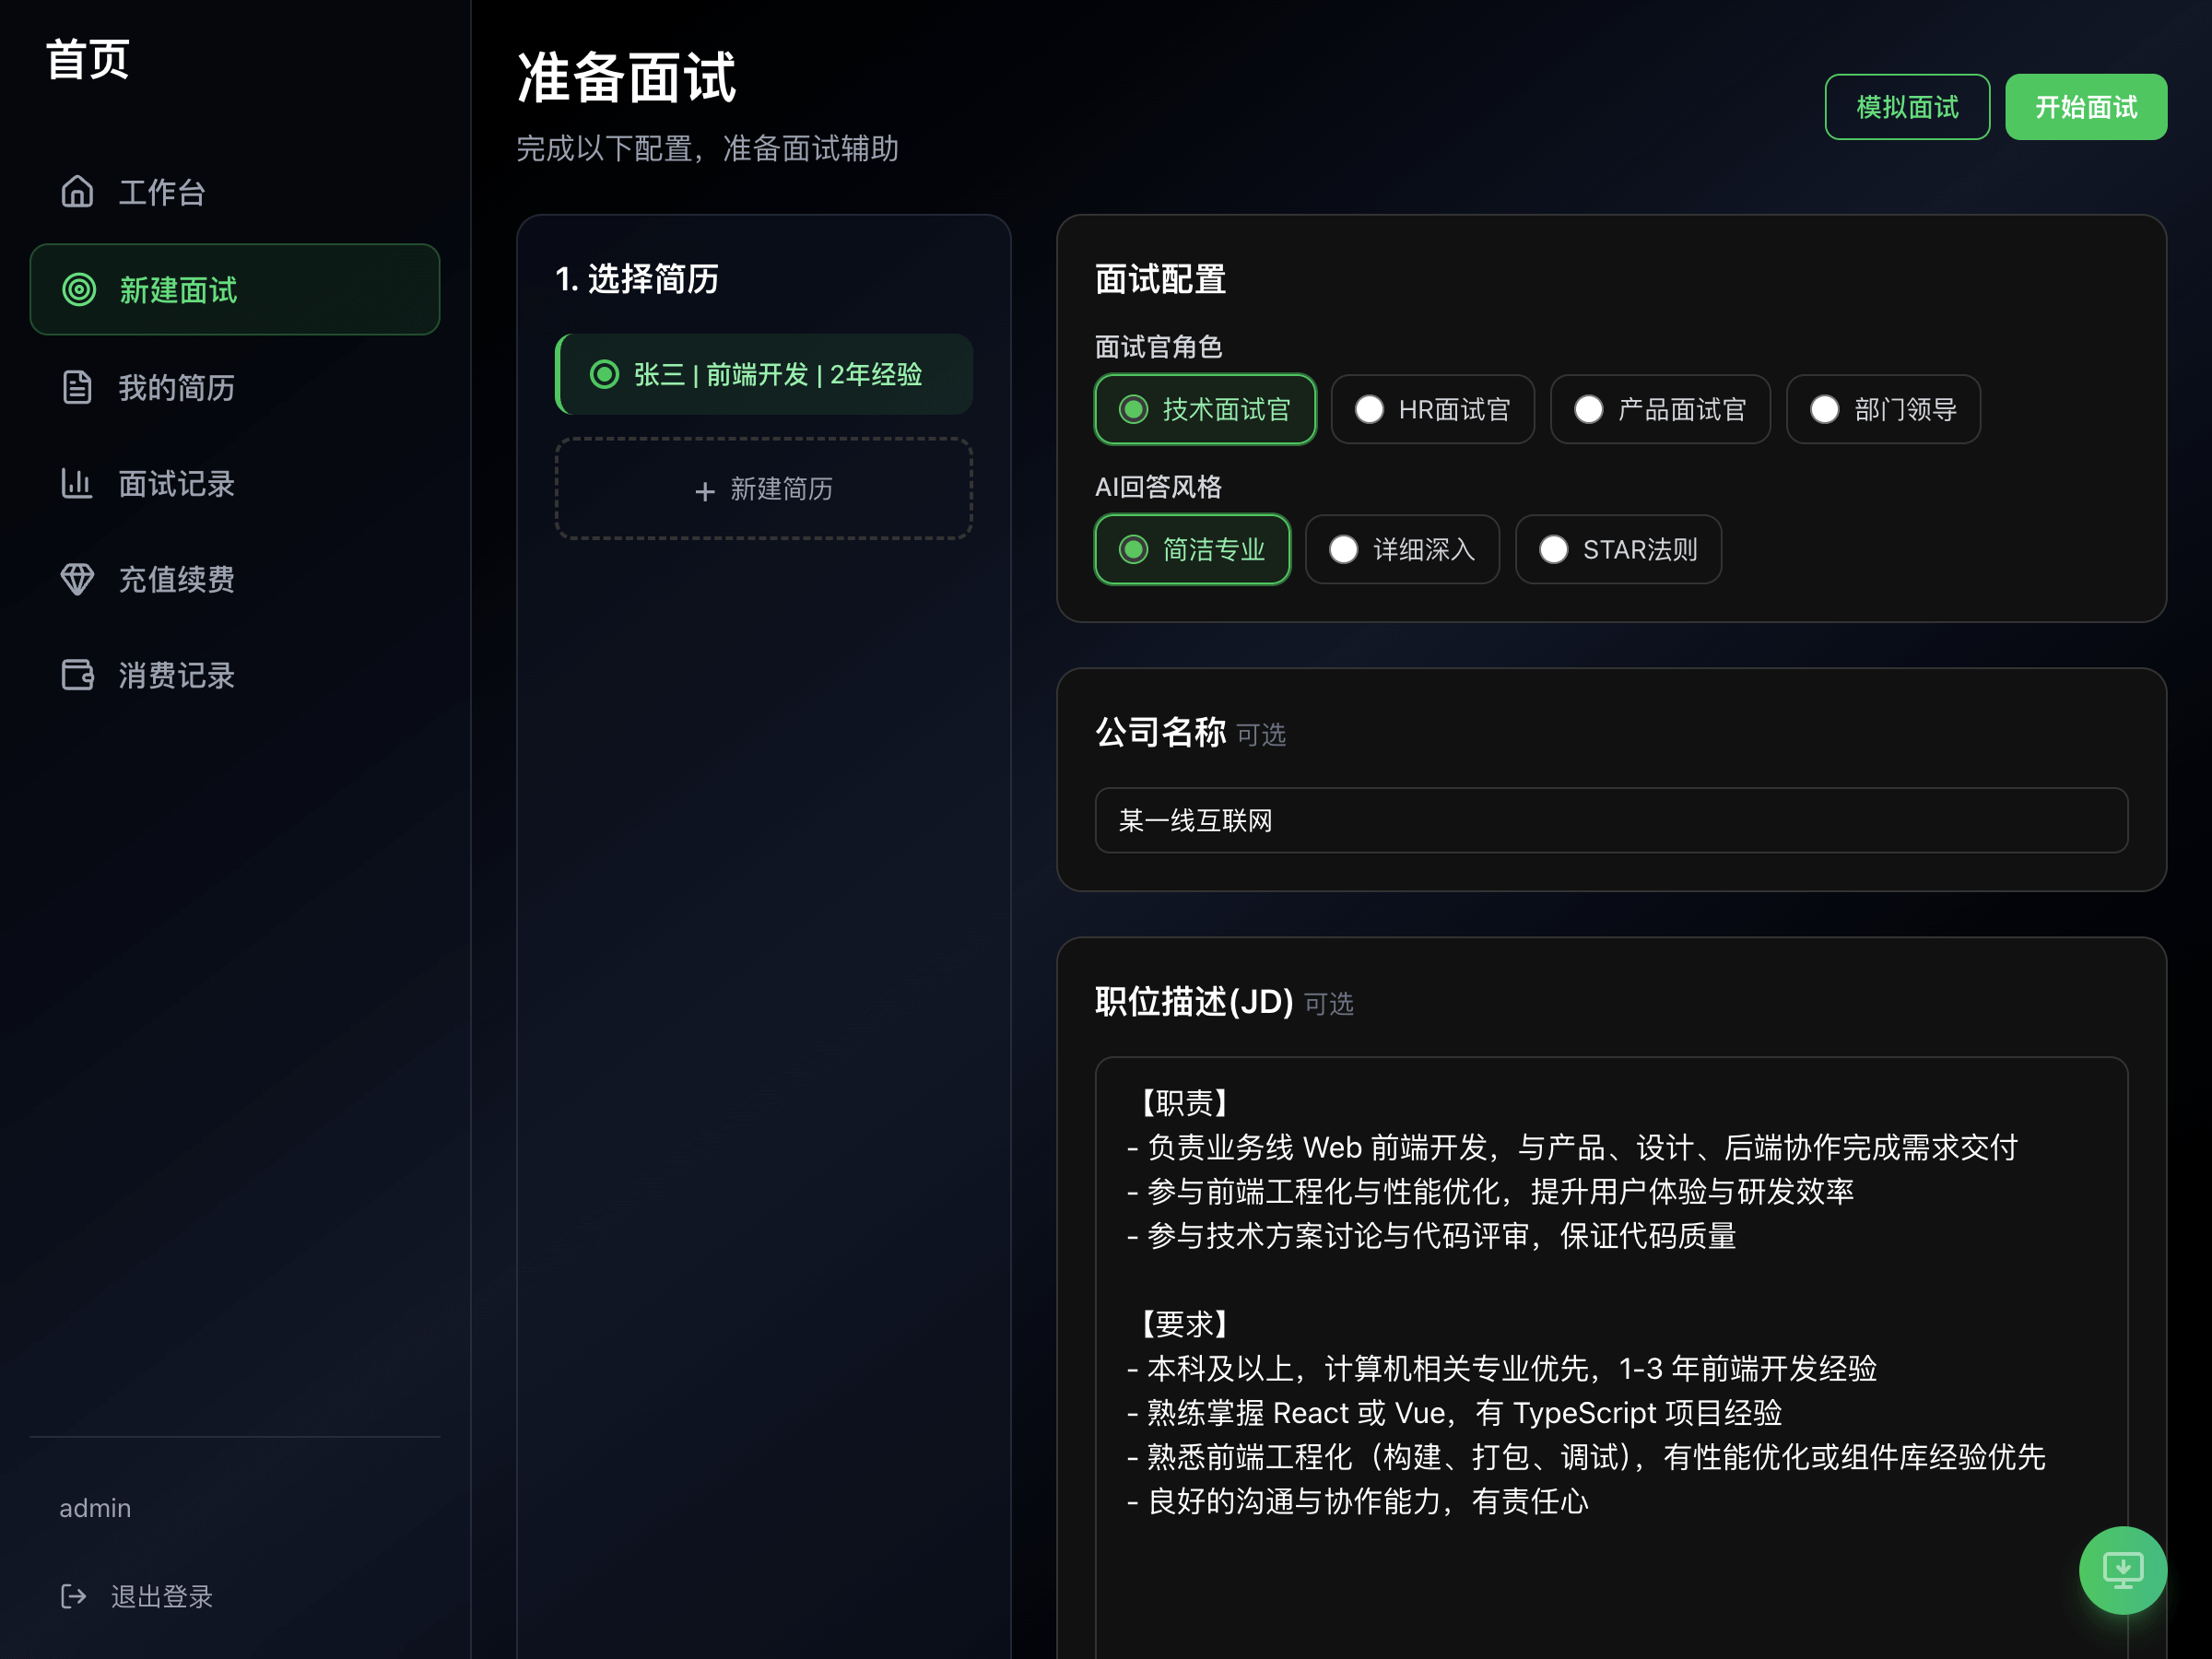Viewport: 2212px width, 1659px height.
Task: Click the document icon for 我的简历
Action: click(x=77, y=387)
